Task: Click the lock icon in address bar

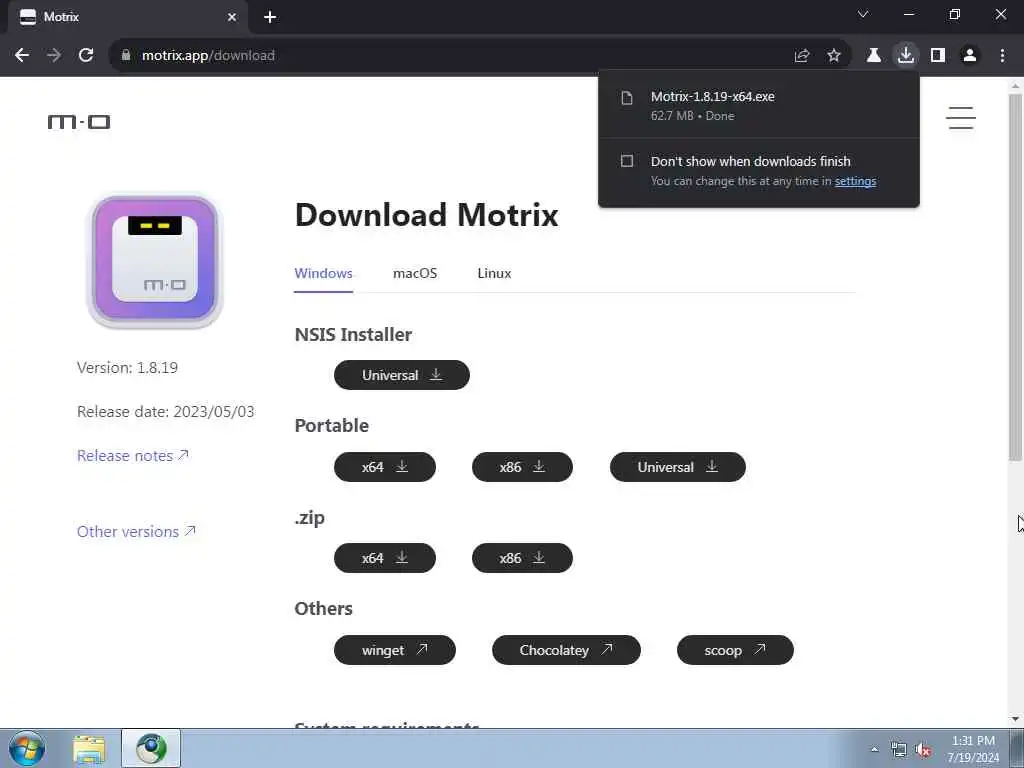Action: pos(126,56)
